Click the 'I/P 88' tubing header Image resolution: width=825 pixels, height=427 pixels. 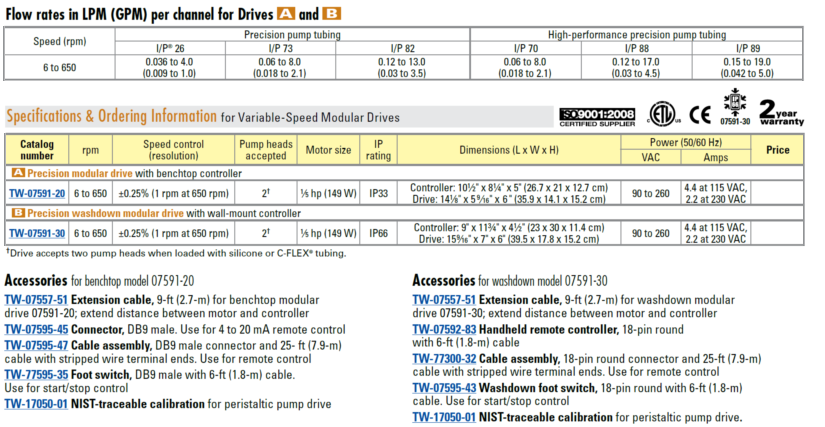point(637,48)
